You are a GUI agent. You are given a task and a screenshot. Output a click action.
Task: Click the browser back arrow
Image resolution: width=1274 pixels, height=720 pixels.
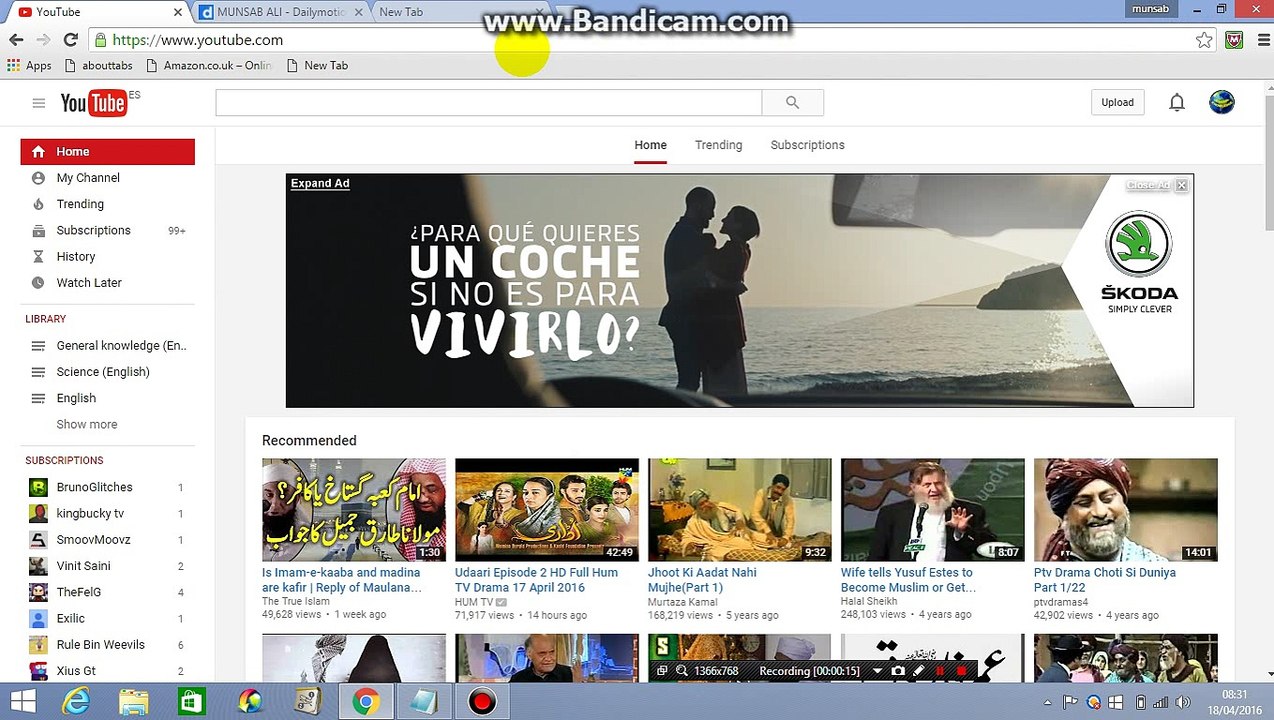[x=16, y=40]
